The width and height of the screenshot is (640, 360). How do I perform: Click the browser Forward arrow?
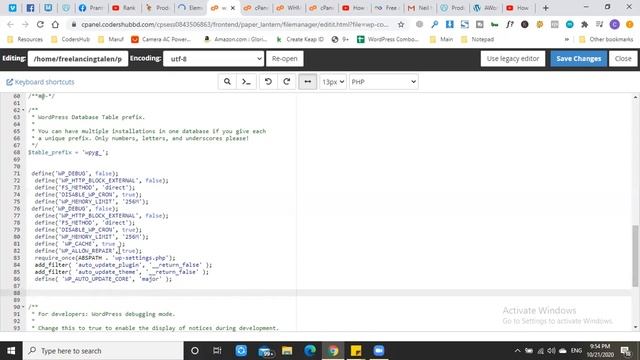(25, 24)
